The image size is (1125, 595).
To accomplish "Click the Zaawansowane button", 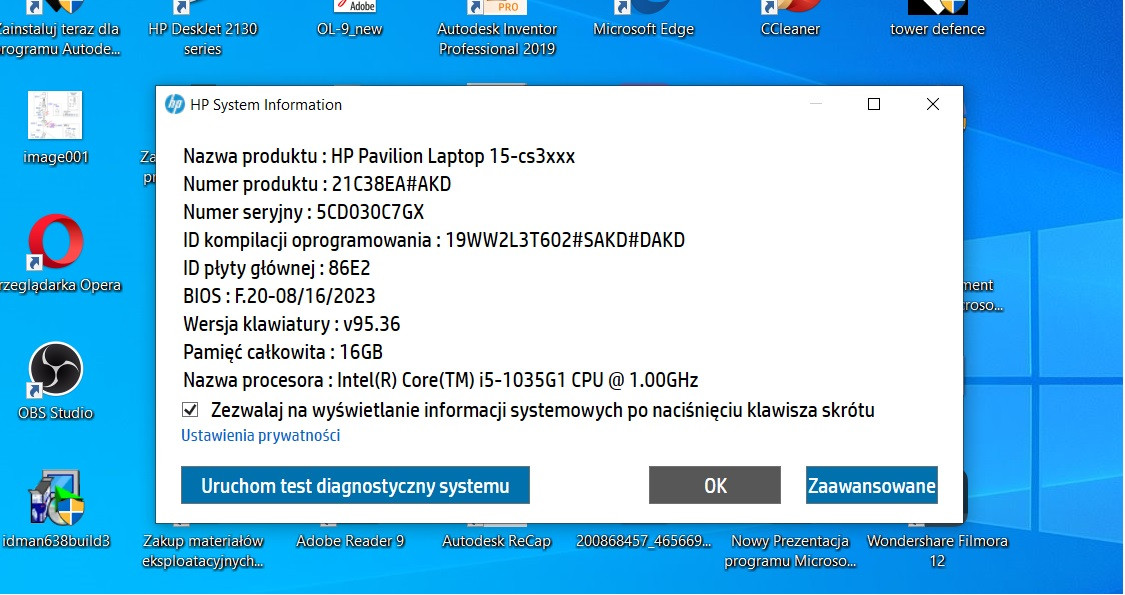I will (871, 484).
